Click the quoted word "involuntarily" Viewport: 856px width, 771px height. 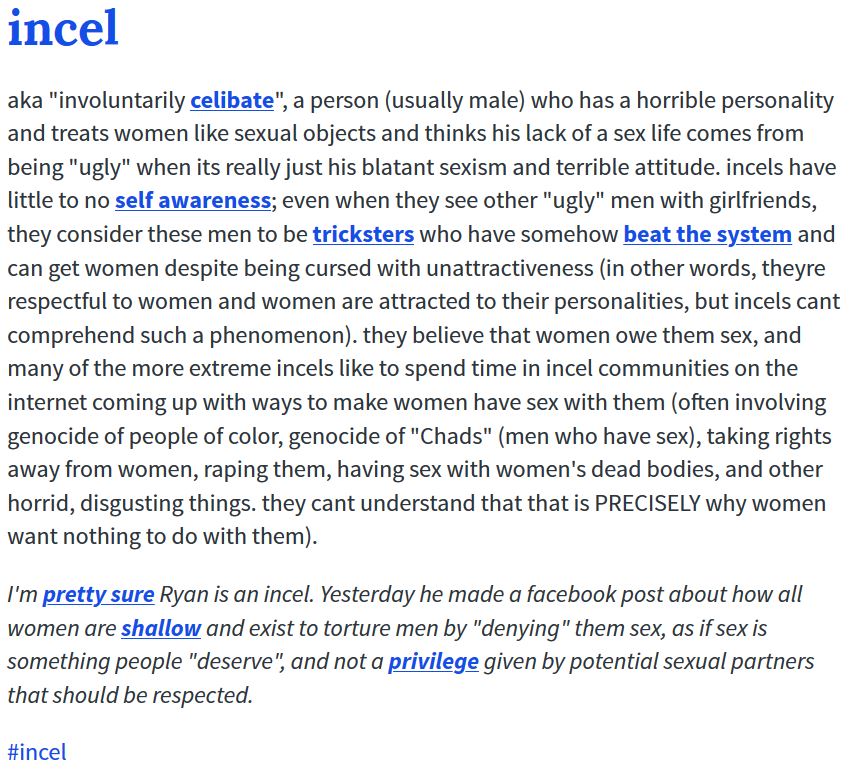[x=117, y=100]
